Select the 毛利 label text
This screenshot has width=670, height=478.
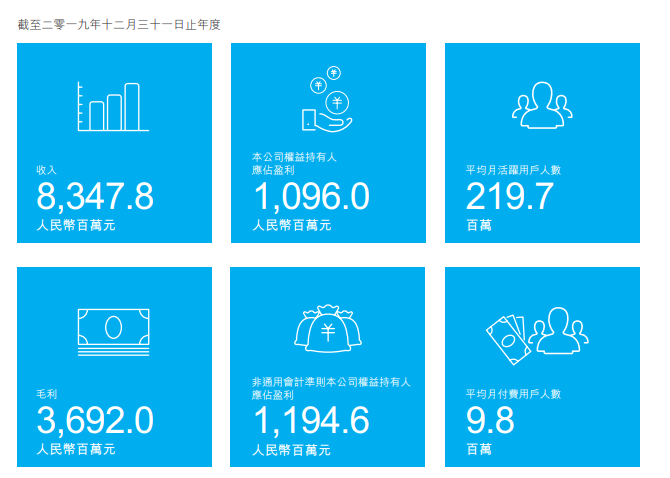tap(47, 394)
